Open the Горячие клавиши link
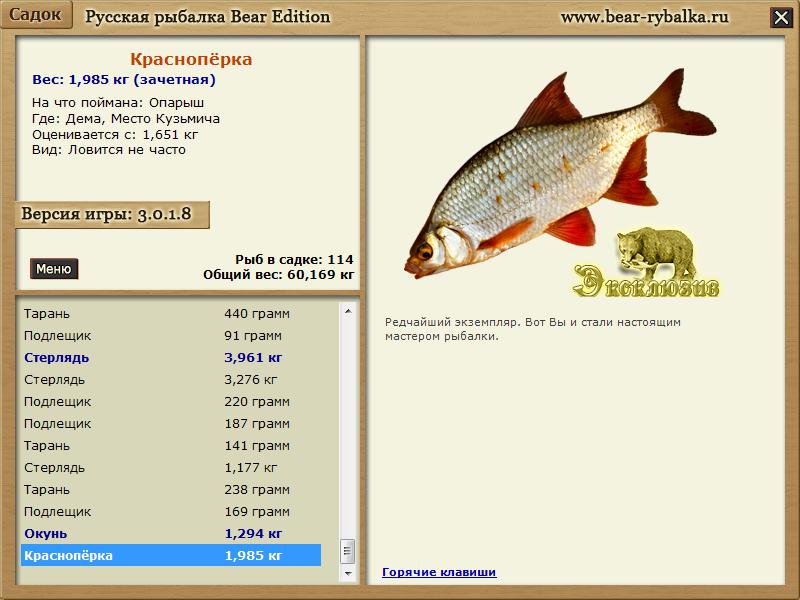Image resolution: width=800 pixels, height=600 pixels. (x=439, y=572)
